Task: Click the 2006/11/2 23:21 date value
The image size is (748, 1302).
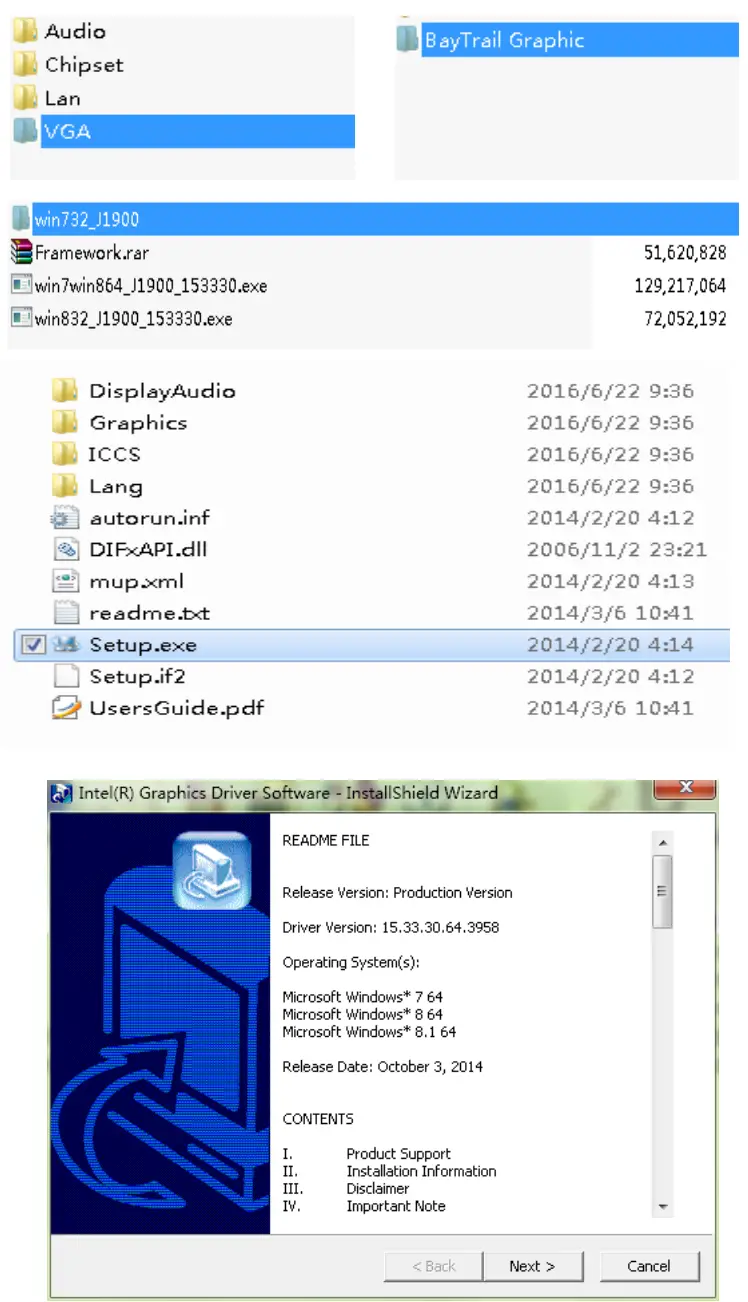Action: coord(616,549)
